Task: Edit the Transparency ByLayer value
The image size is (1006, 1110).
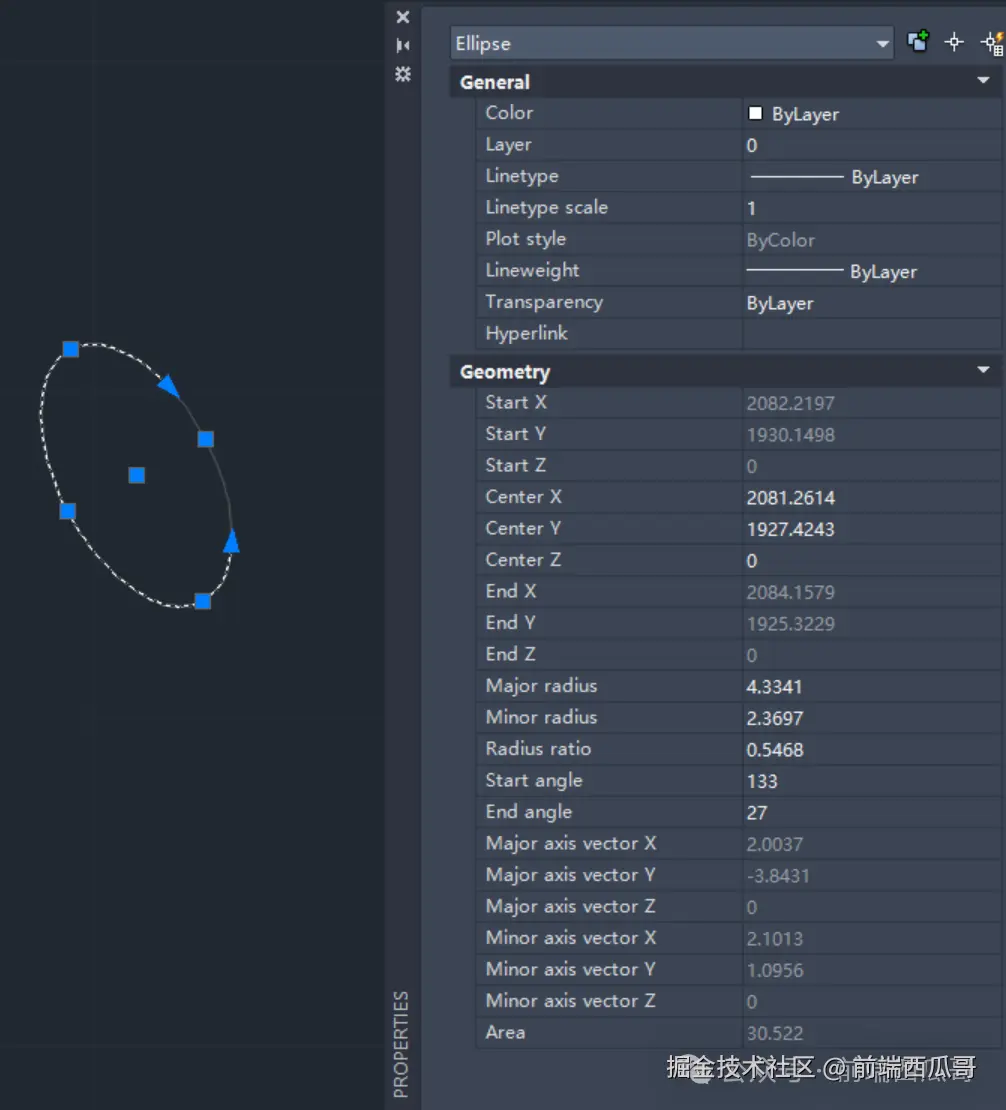Action: point(872,303)
